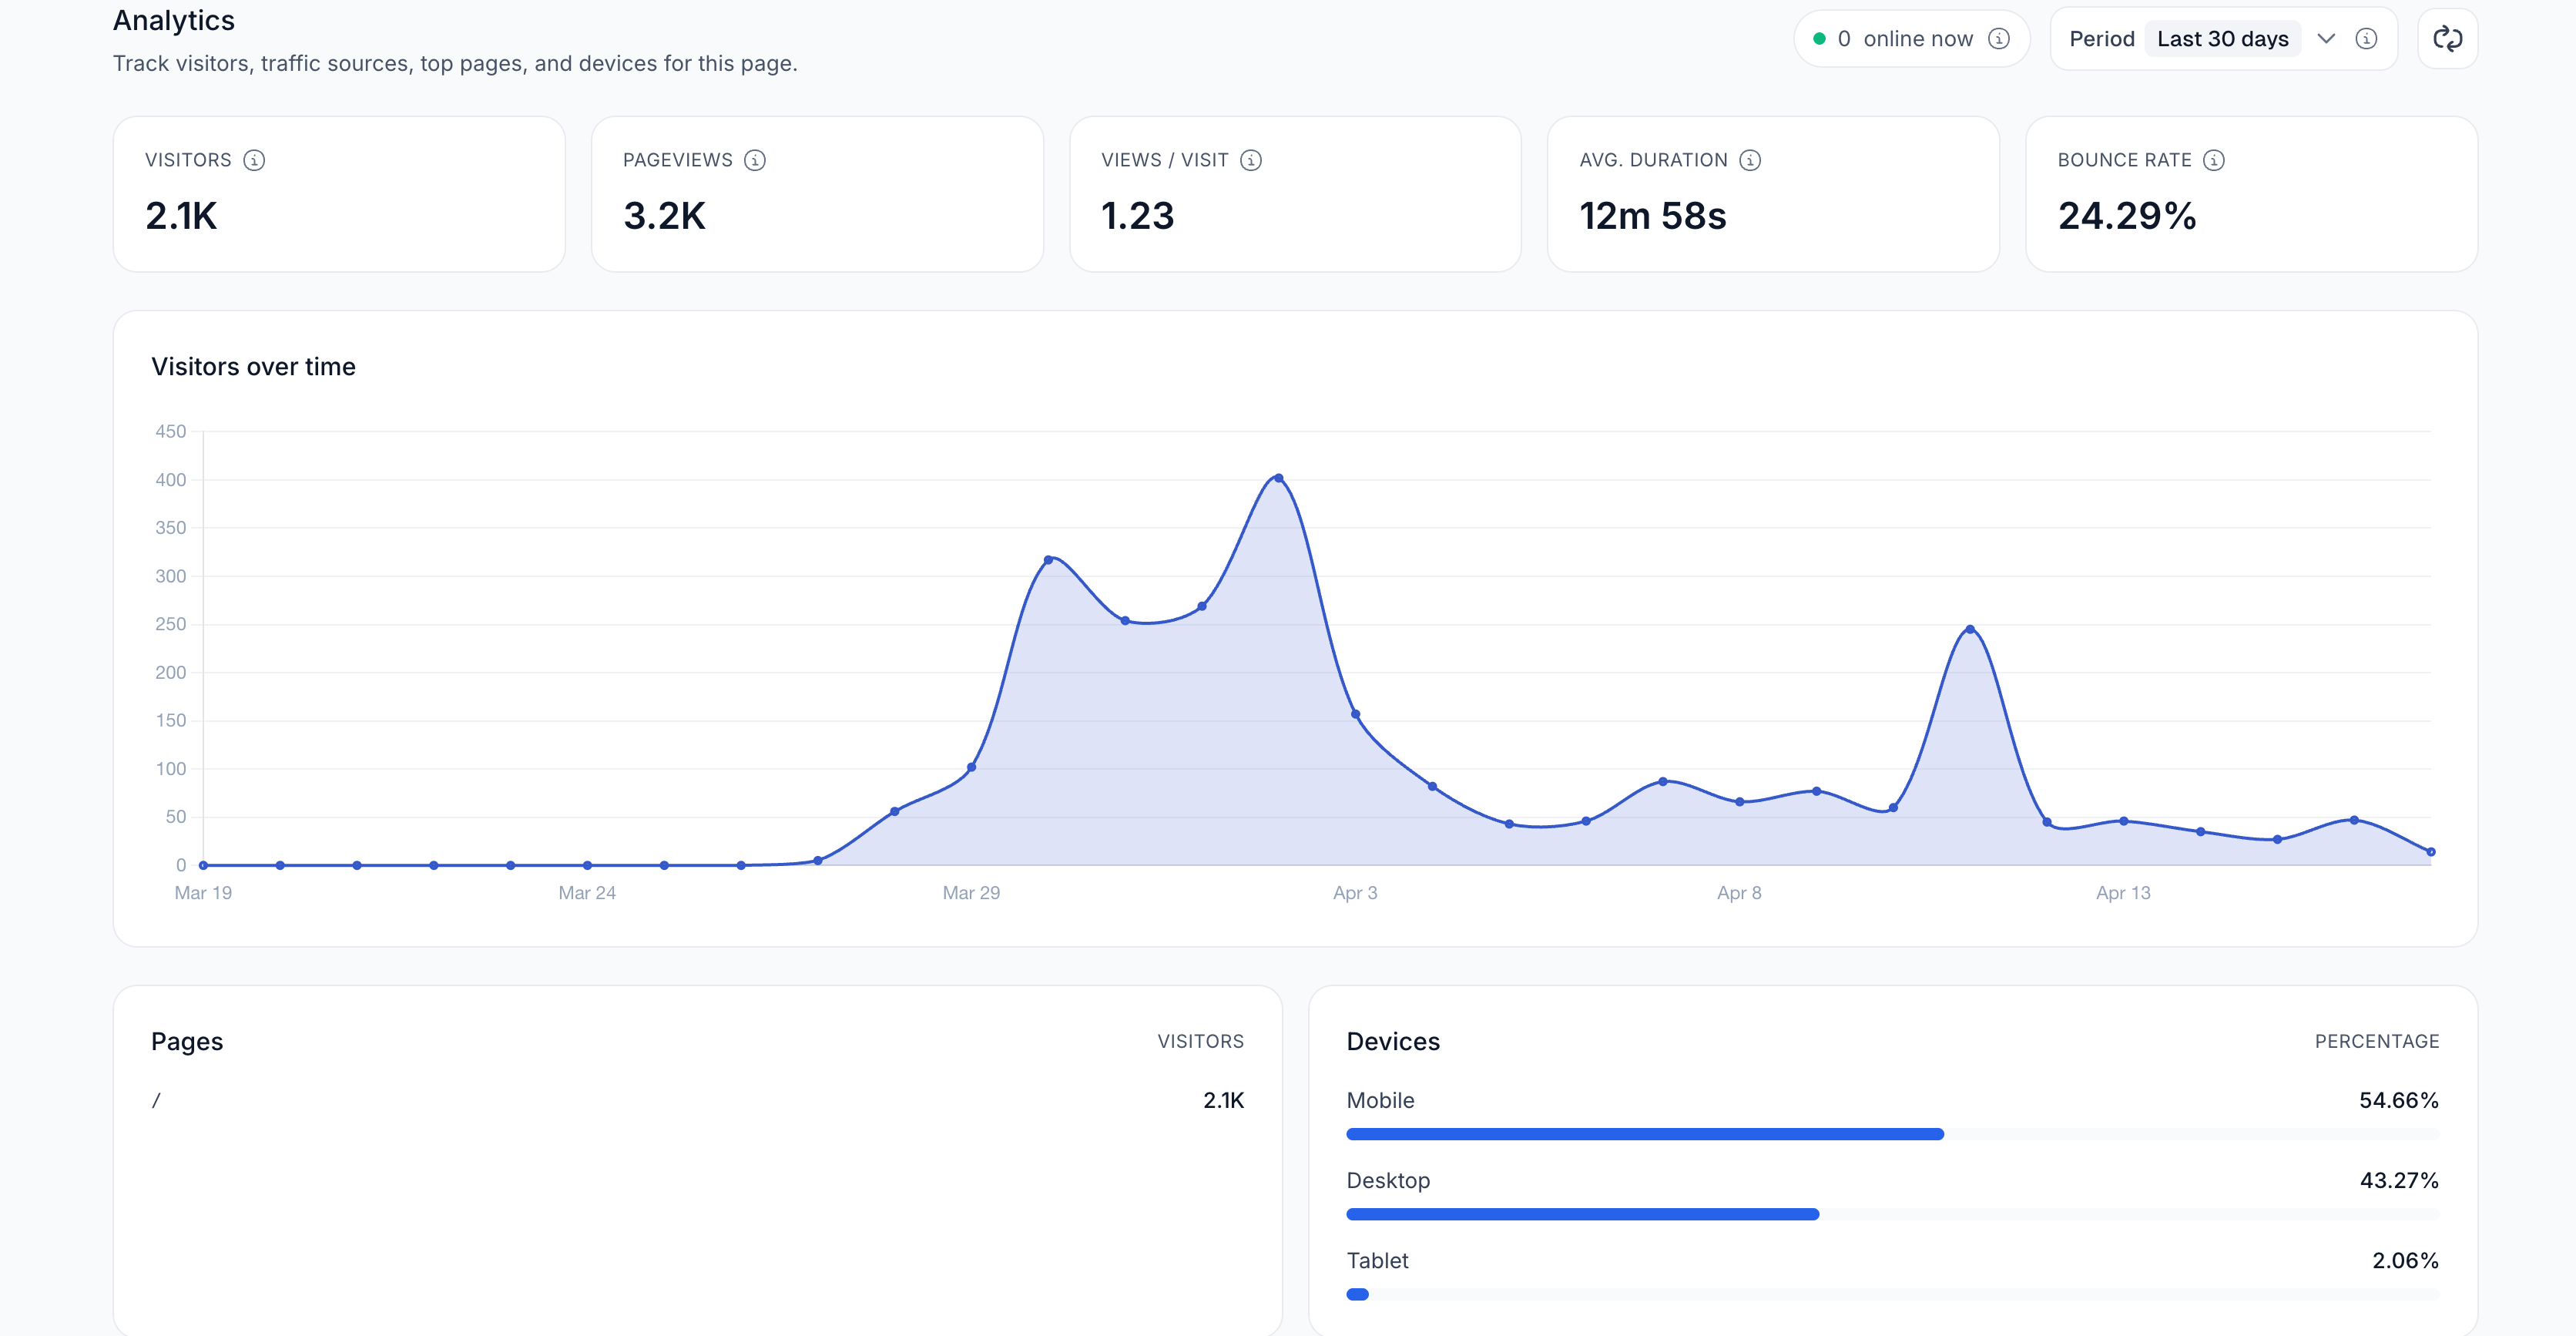Click the VISITORS column header in Pages
Image resolution: width=2576 pixels, height=1336 pixels.
pos(1201,1041)
